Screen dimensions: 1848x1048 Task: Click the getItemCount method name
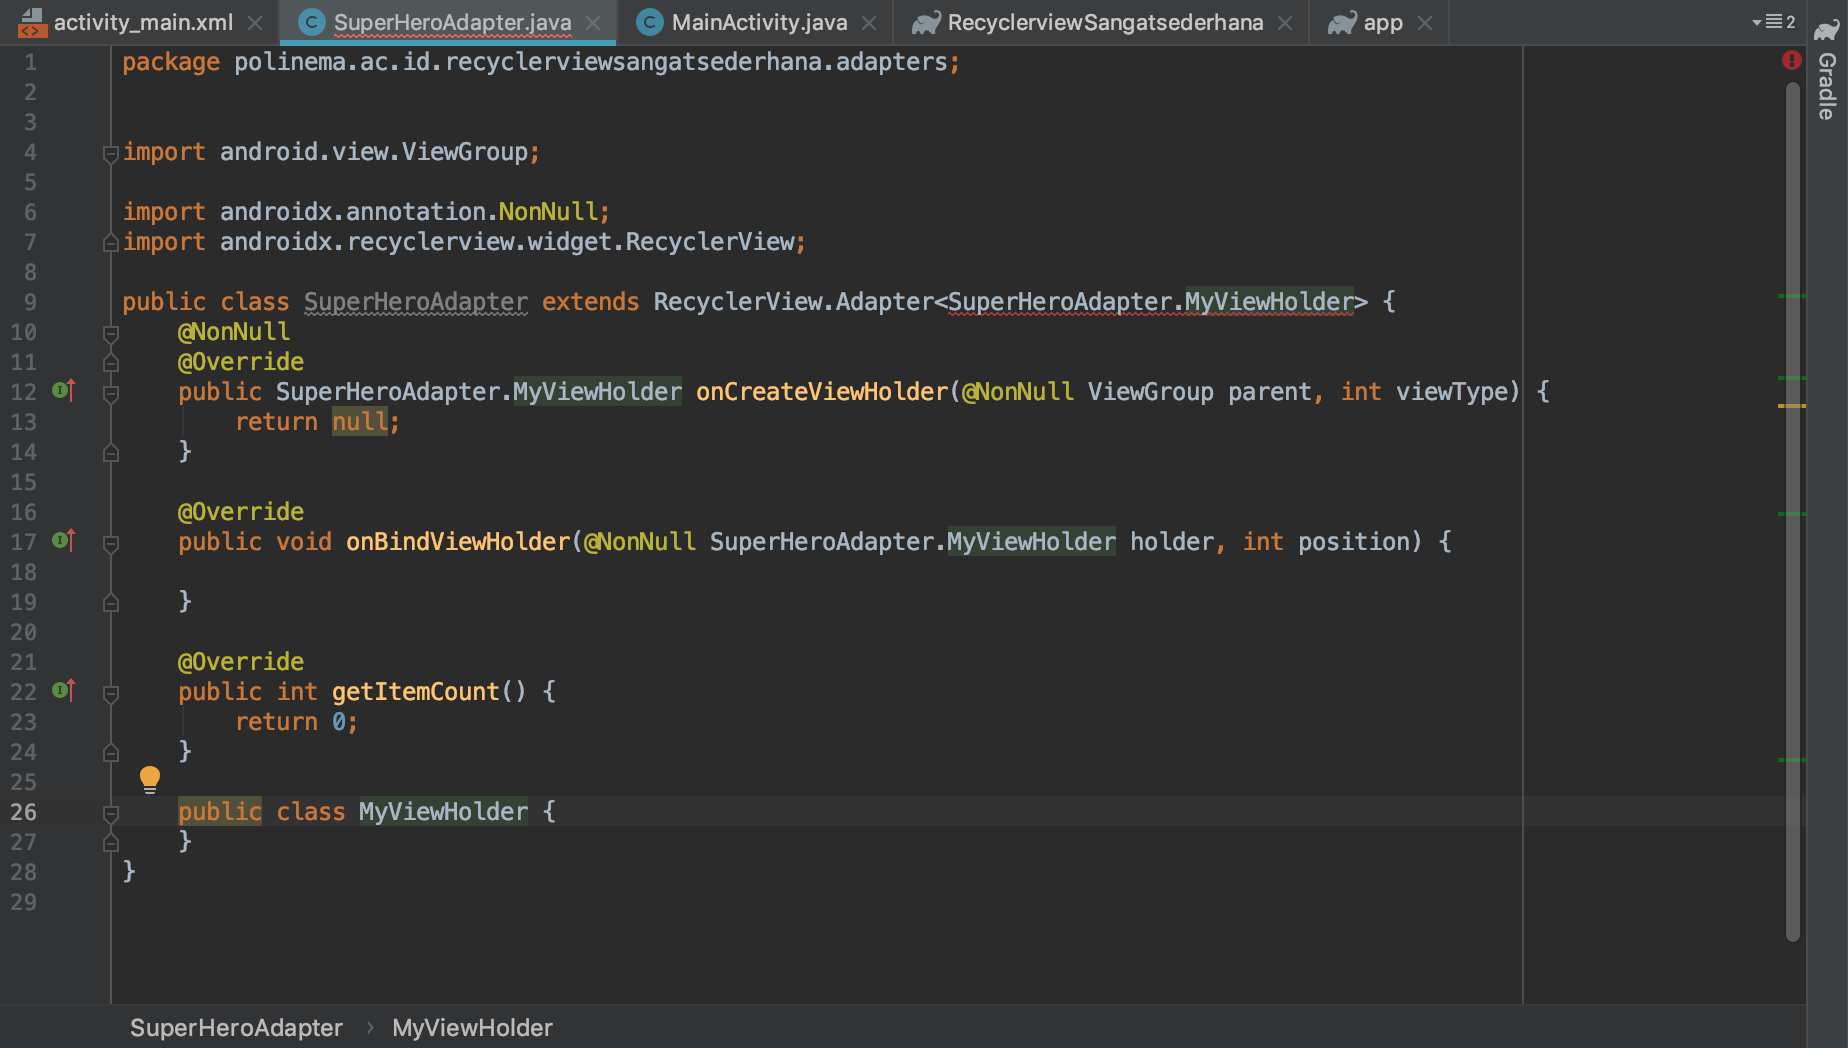tap(415, 692)
